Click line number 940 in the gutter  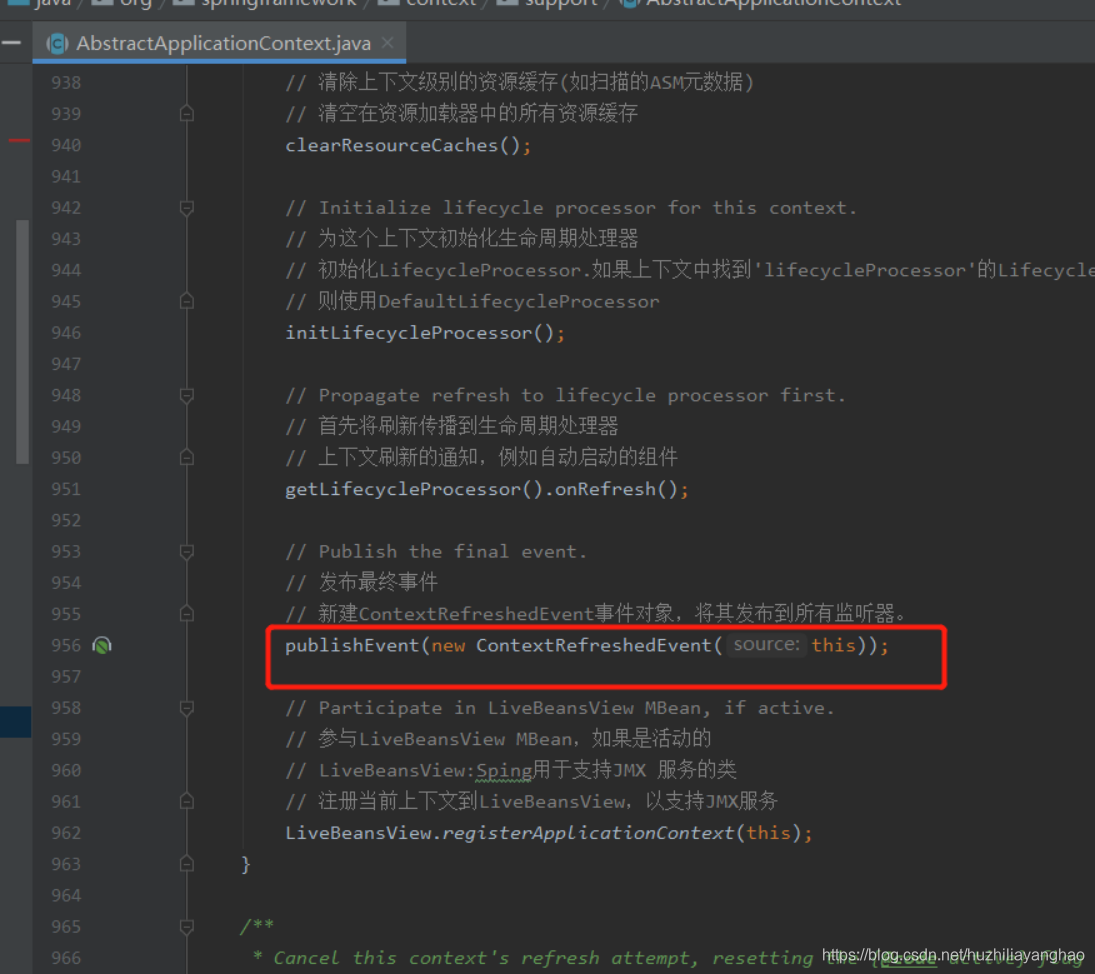click(66, 145)
